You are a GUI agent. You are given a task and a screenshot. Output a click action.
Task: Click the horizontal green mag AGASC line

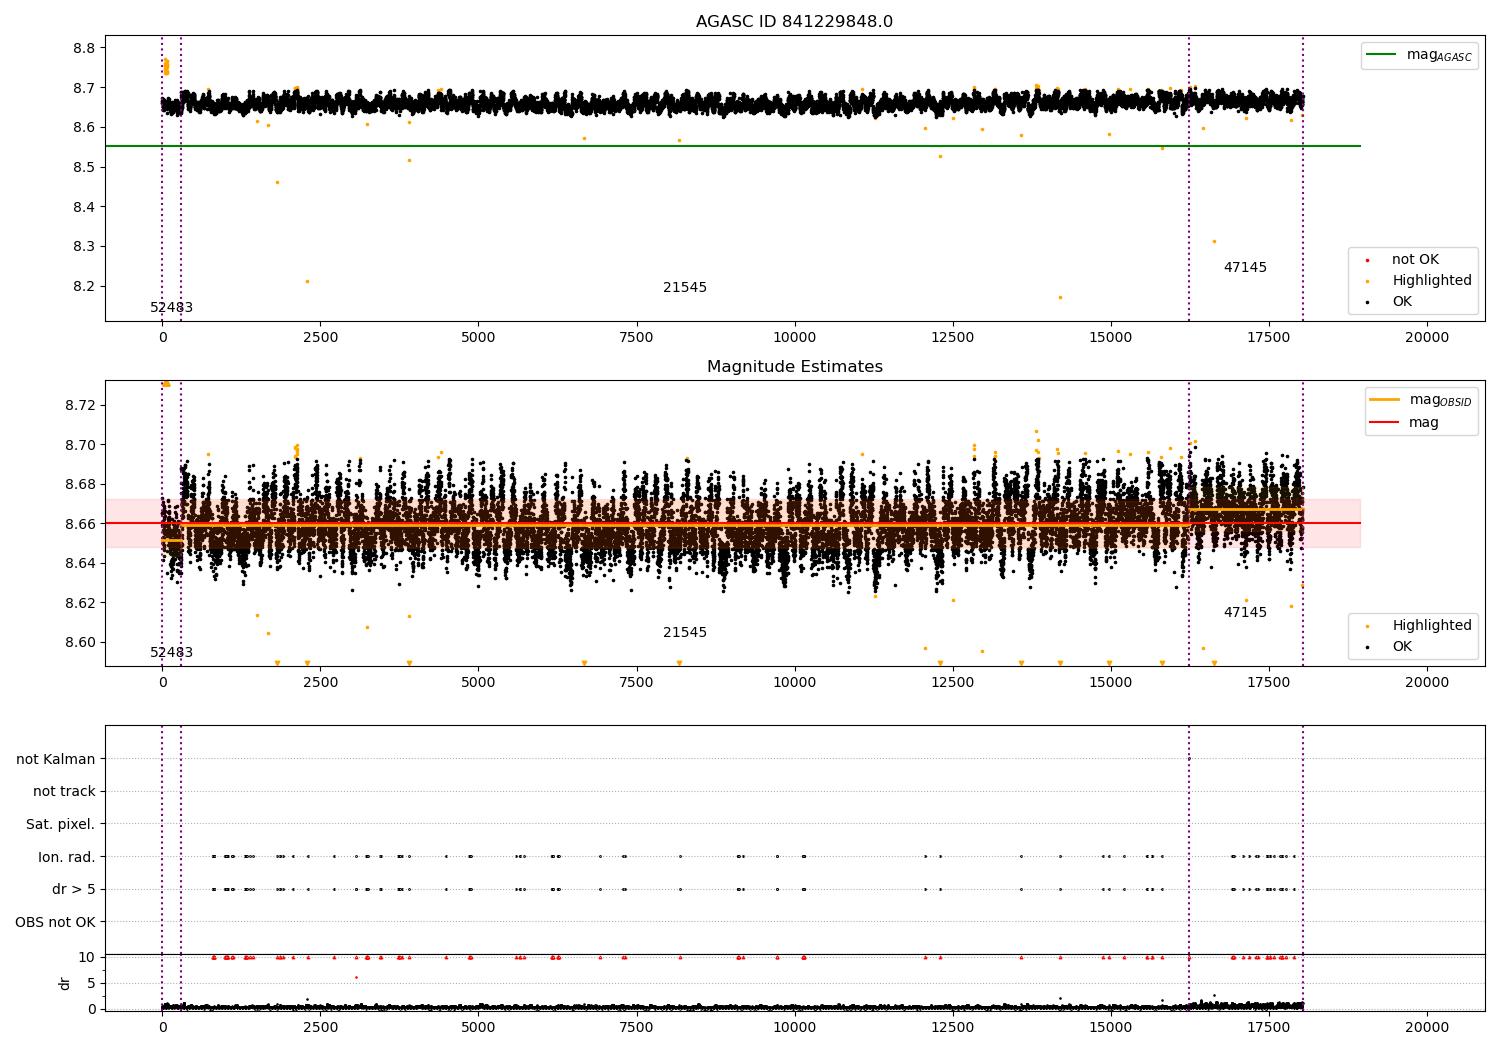[732, 146]
